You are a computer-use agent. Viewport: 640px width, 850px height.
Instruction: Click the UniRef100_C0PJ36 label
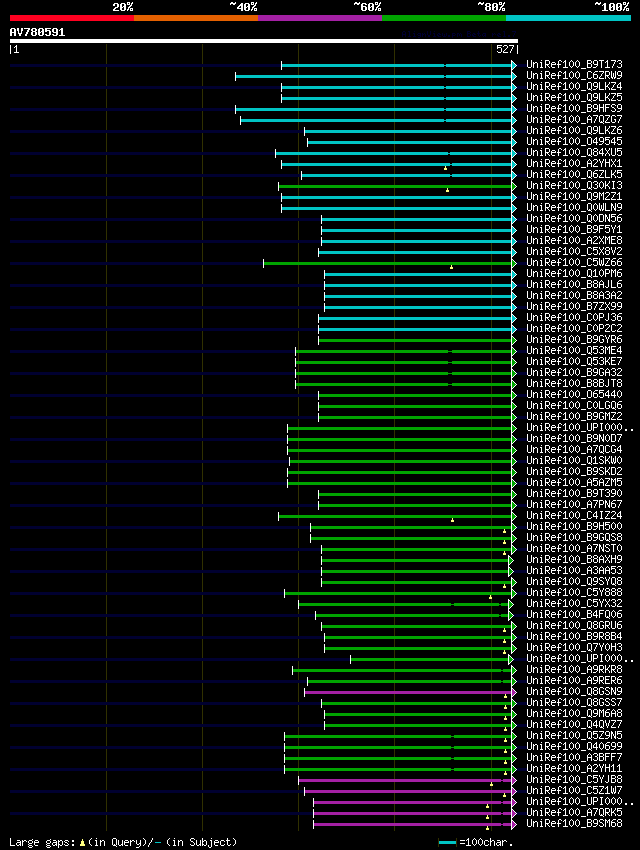coord(574,318)
